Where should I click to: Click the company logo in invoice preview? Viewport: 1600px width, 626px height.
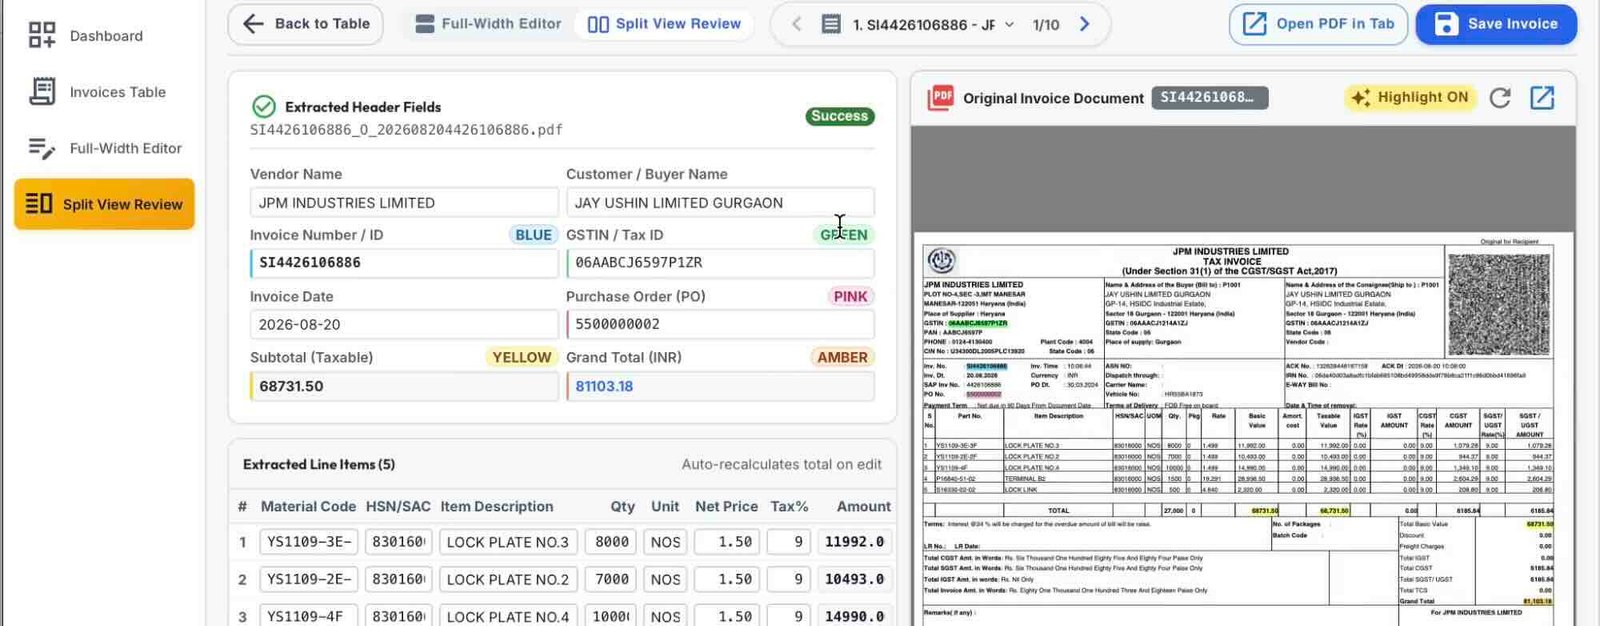[941, 261]
